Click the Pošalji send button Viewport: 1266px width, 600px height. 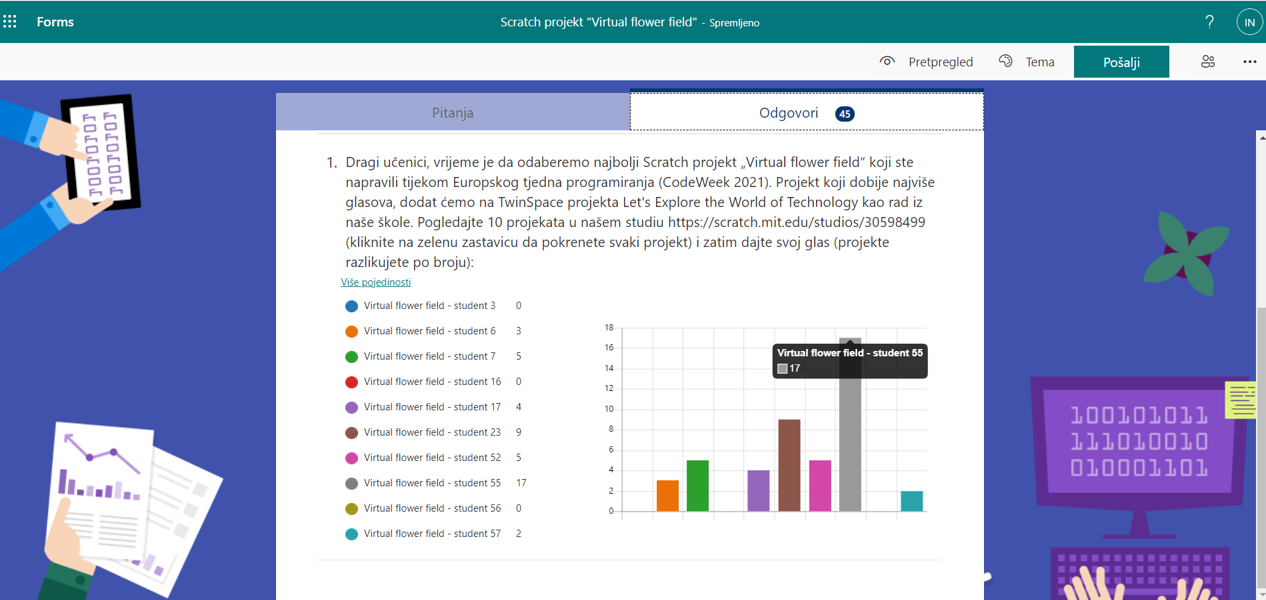point(1121,61)
